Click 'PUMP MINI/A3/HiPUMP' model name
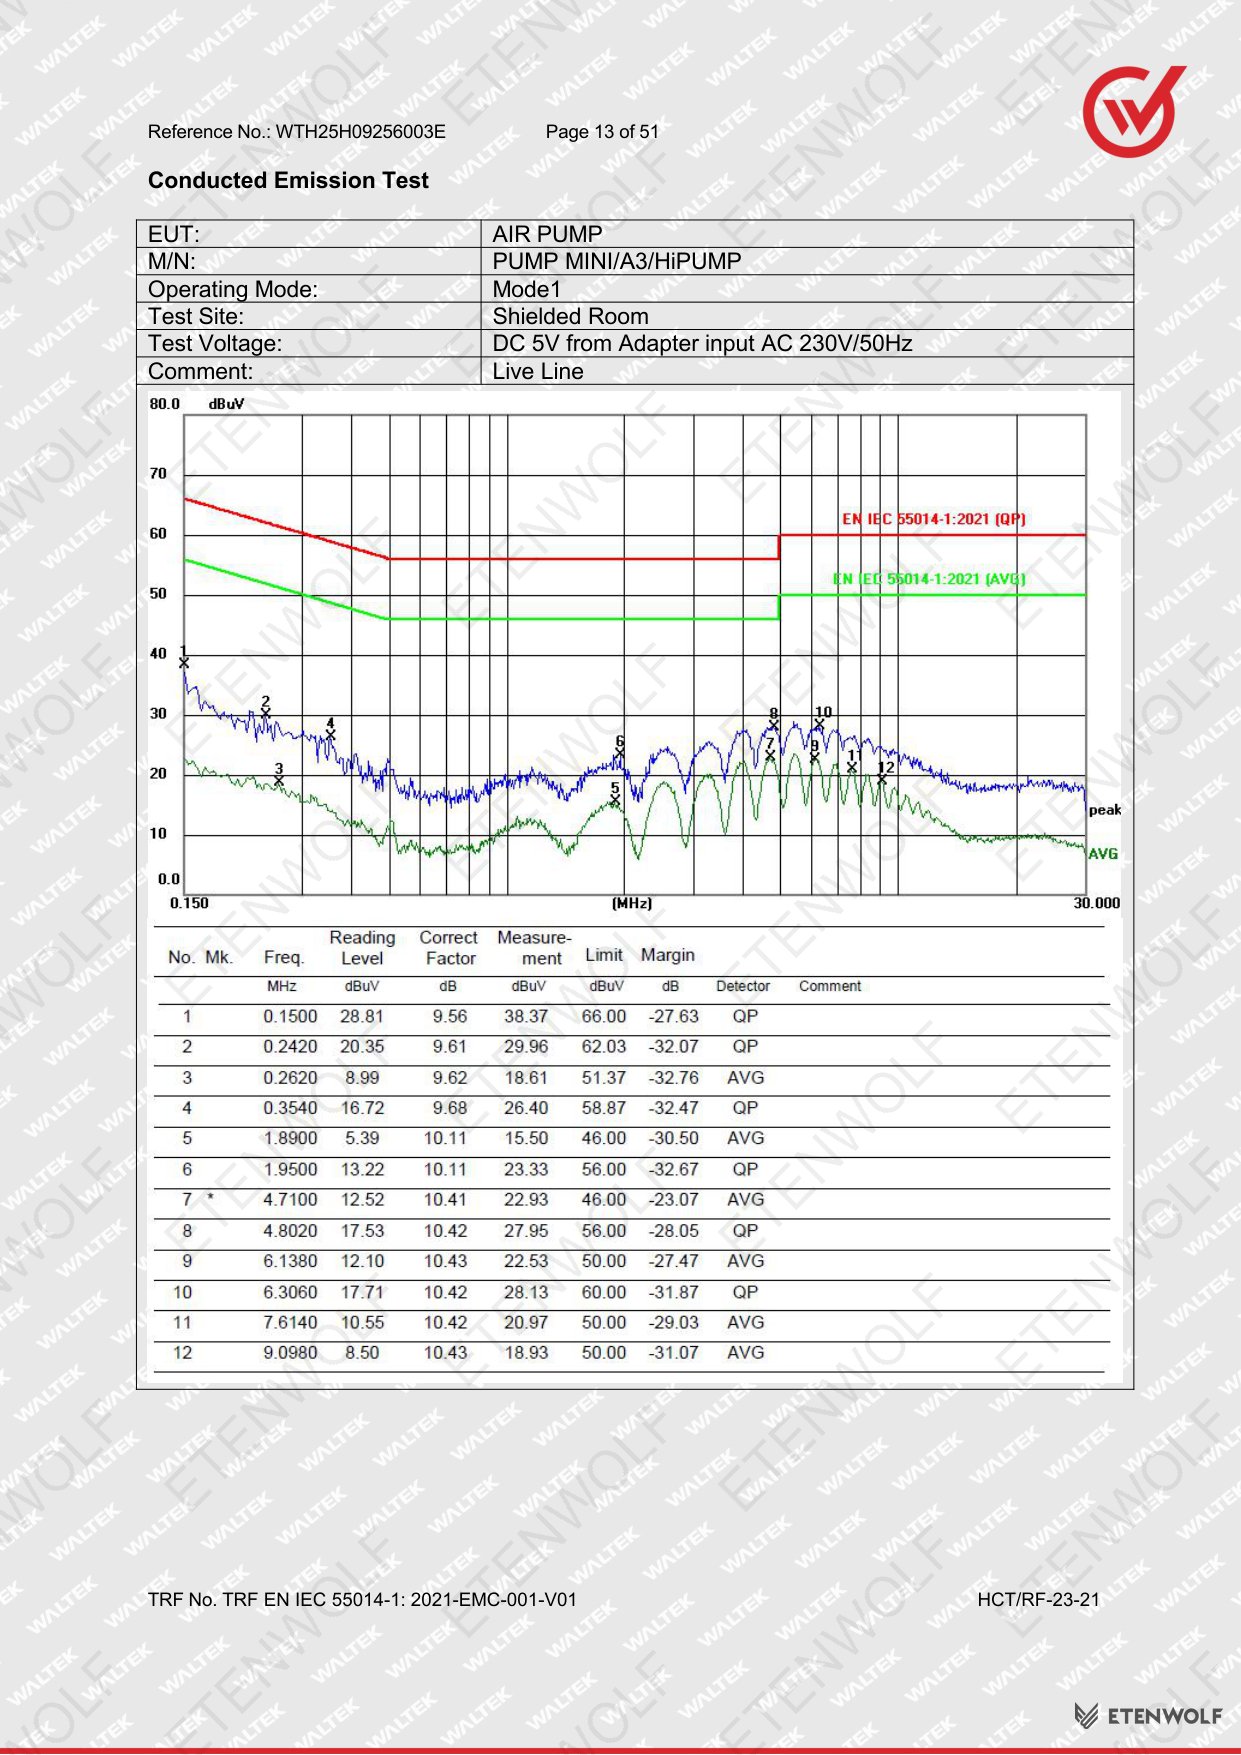Image resolution: width=1241 pixels, height=1755 pixels. pyautogui.click(x=617, y=261)
